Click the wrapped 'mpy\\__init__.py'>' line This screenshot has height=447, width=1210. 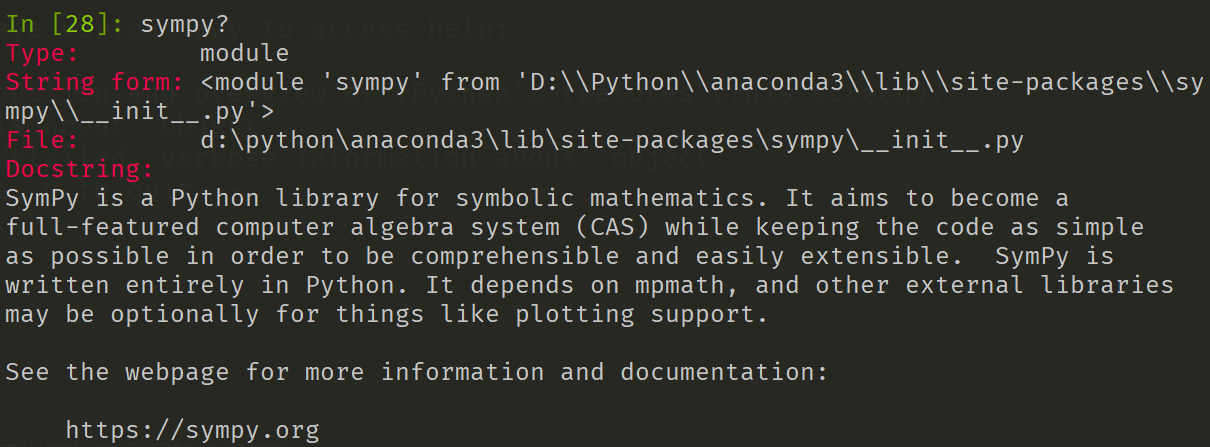139,111
